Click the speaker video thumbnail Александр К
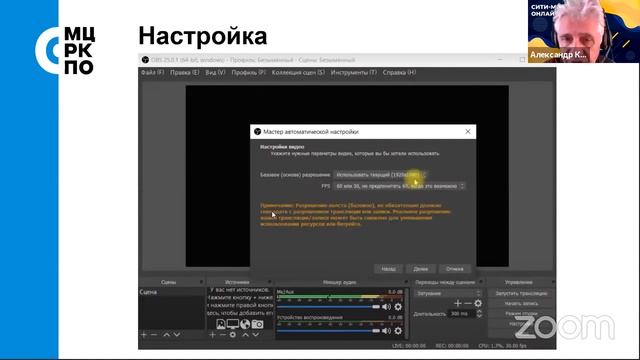Viewport: 640px width, 360px height. coord(584,31)
